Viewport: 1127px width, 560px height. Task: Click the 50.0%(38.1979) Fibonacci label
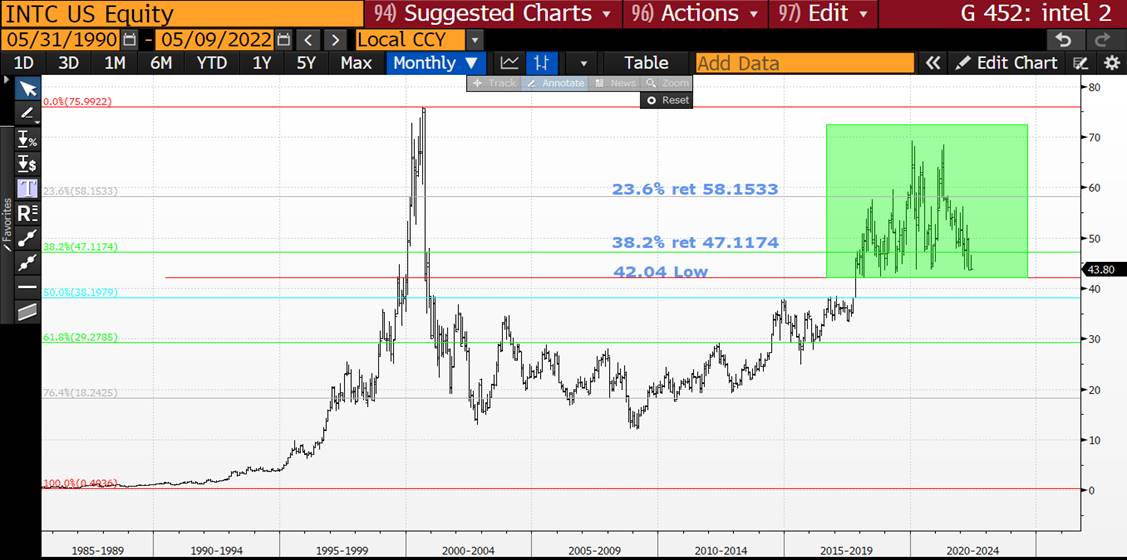(x=80, y=292)
